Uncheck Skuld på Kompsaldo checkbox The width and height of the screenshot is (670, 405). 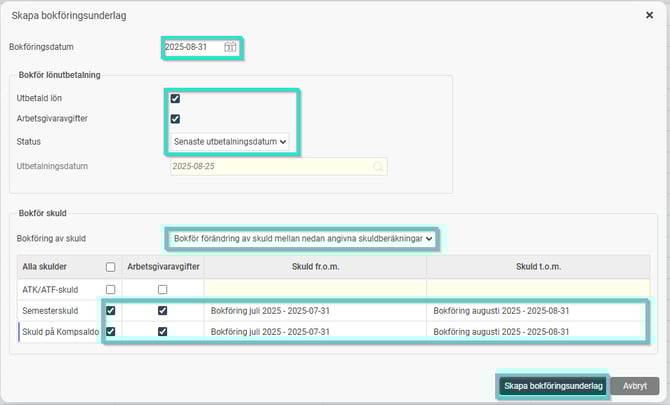pyautogui.click(x=109, y=331)
